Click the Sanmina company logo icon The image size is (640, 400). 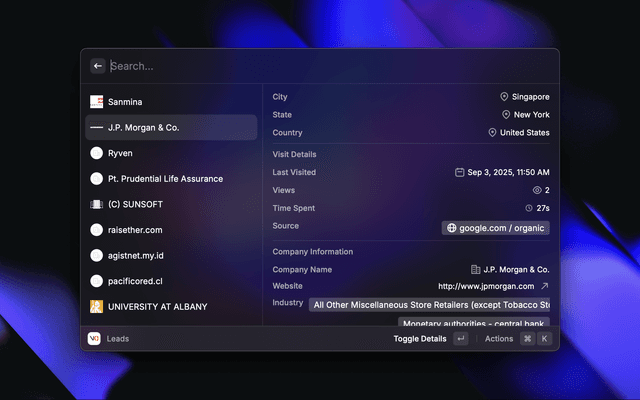coord(97,102)
